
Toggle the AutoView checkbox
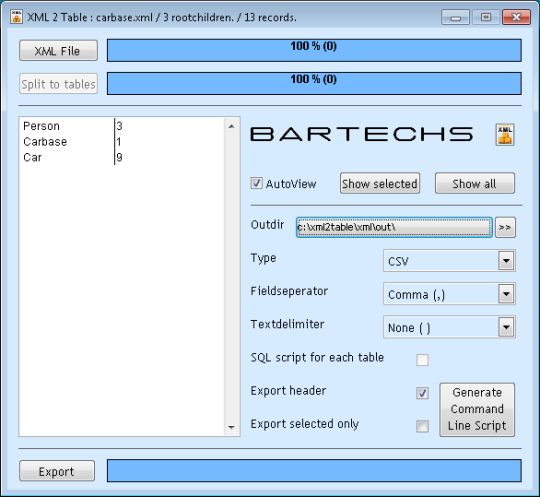click(256, 183)
